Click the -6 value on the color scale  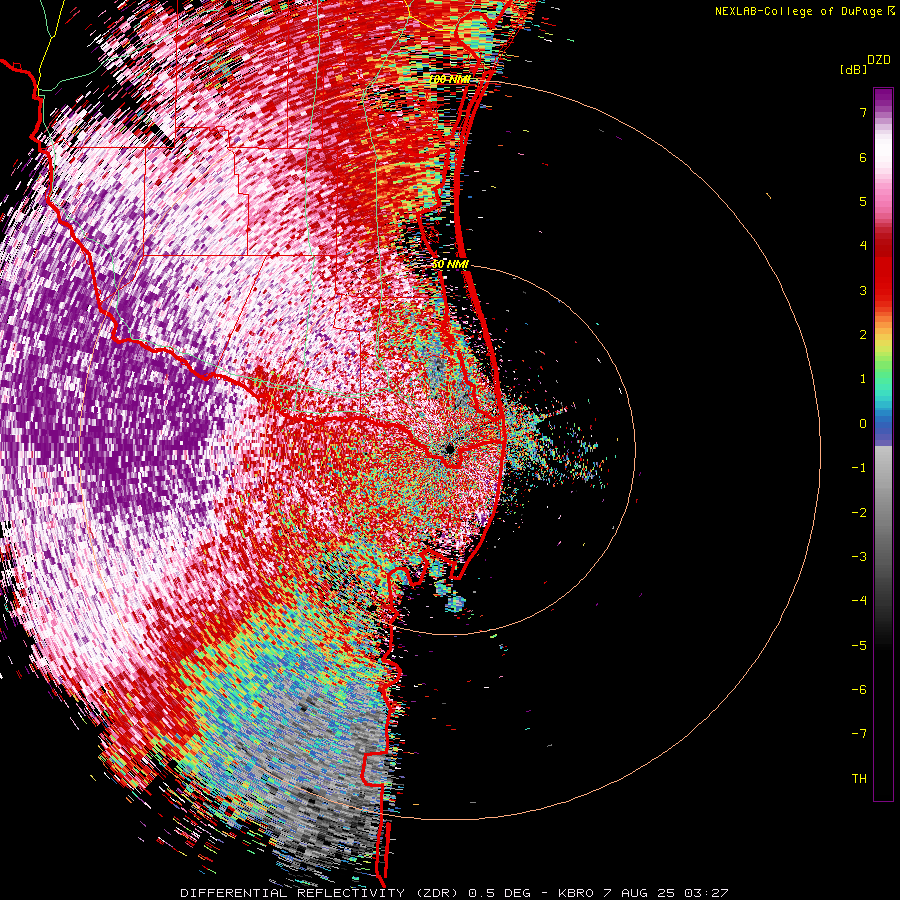(859, 690)
